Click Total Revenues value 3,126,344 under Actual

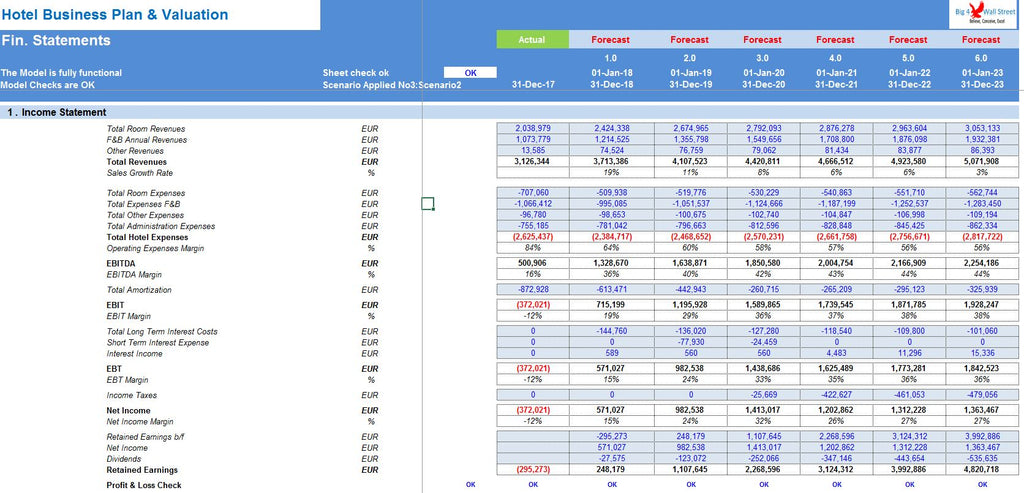pyautogui.click(x=531, y=161)
